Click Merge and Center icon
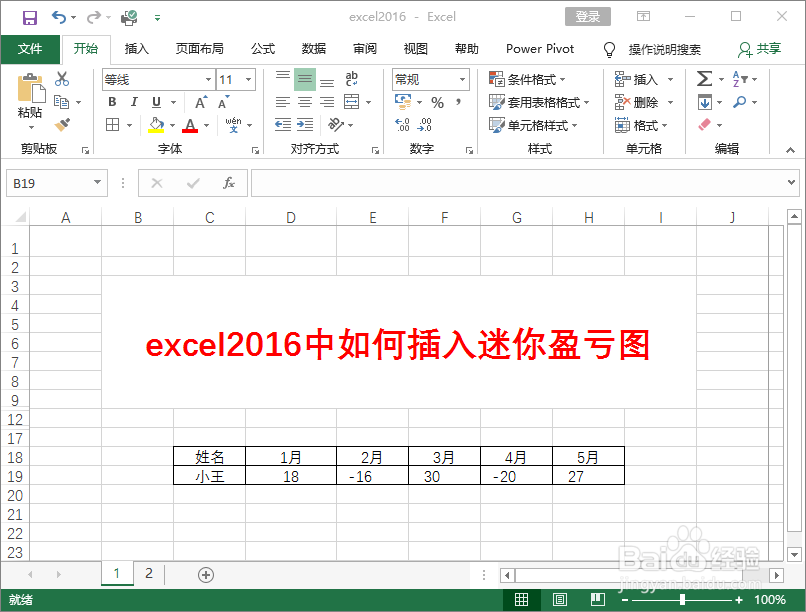 pyautogui.click(x=352, y=102)
